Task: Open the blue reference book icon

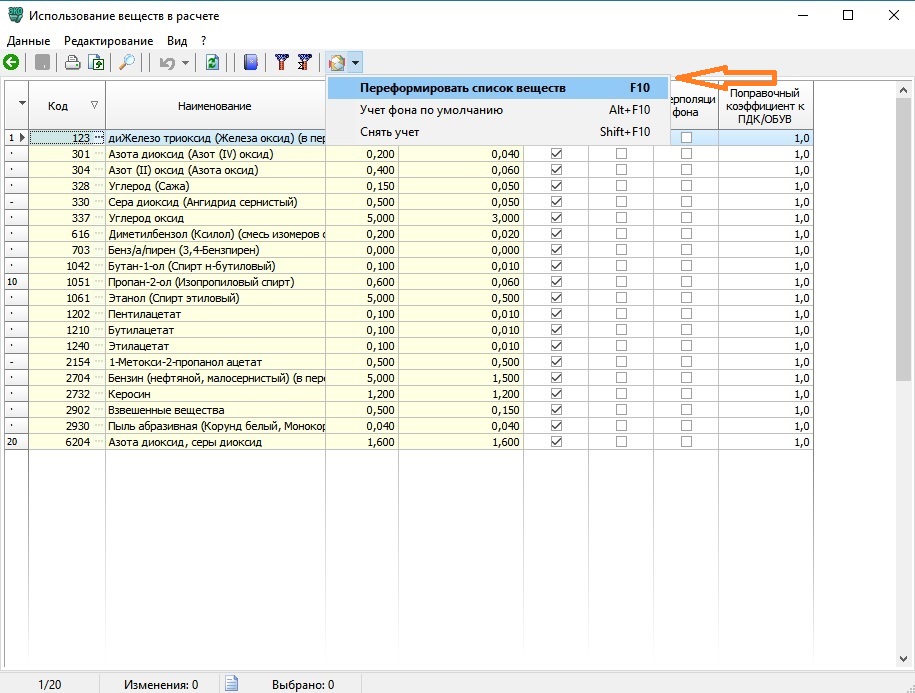Action: pos(251,63)
